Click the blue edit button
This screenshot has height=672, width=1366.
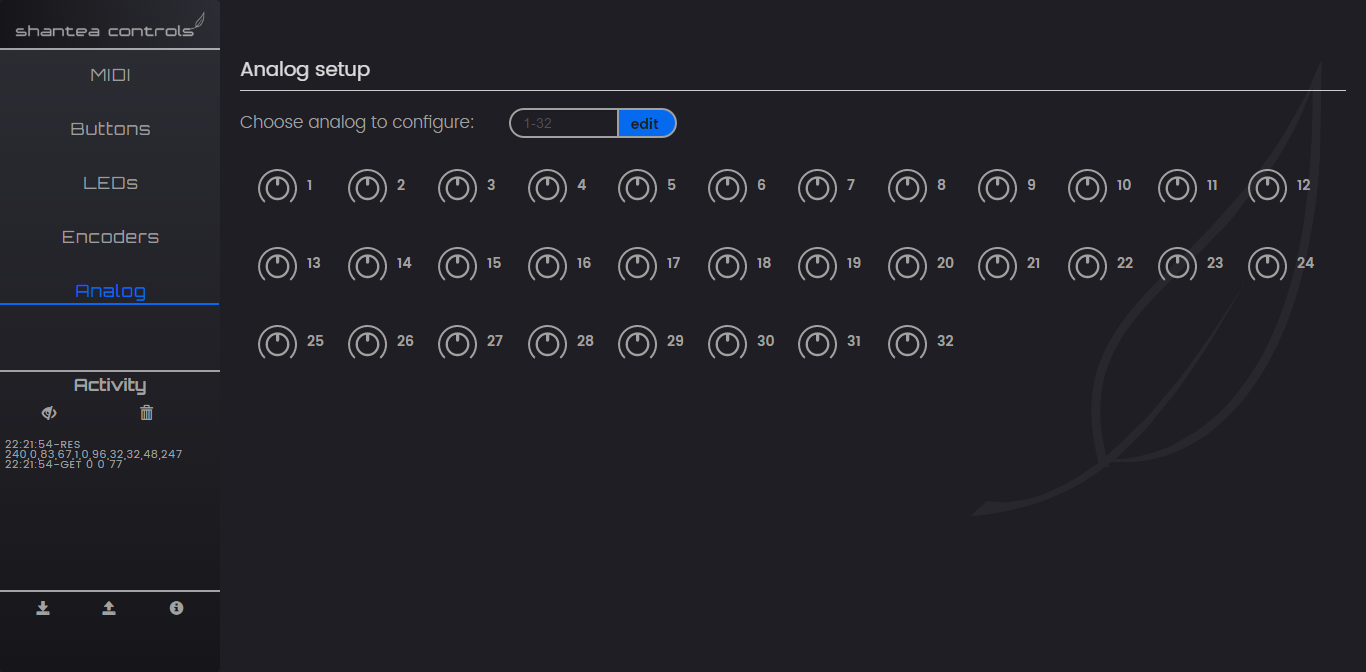(x=646, y=123)
